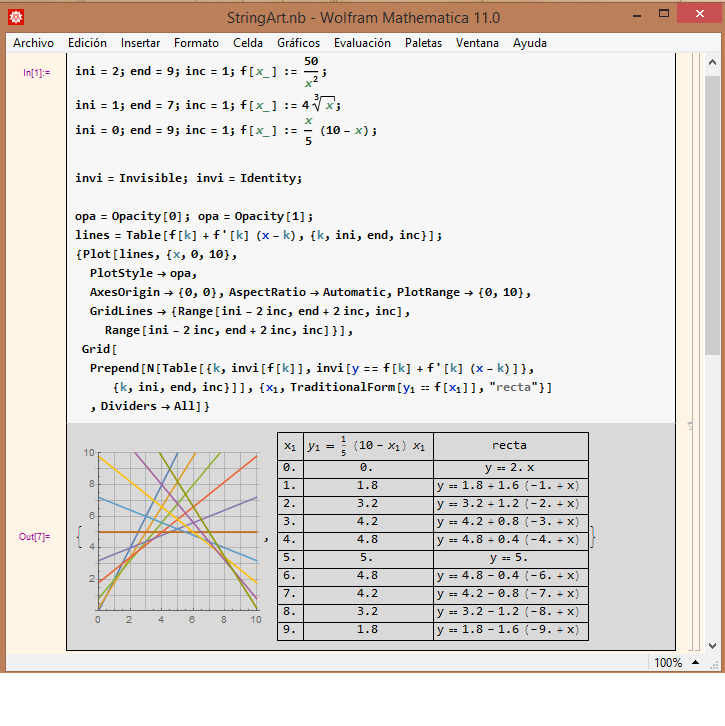Click table cell 'y == 1.8 - 1.6 (-9. + x)'
Image resolution: width=725 pixels, height=726 pixels.
[511, 630]
